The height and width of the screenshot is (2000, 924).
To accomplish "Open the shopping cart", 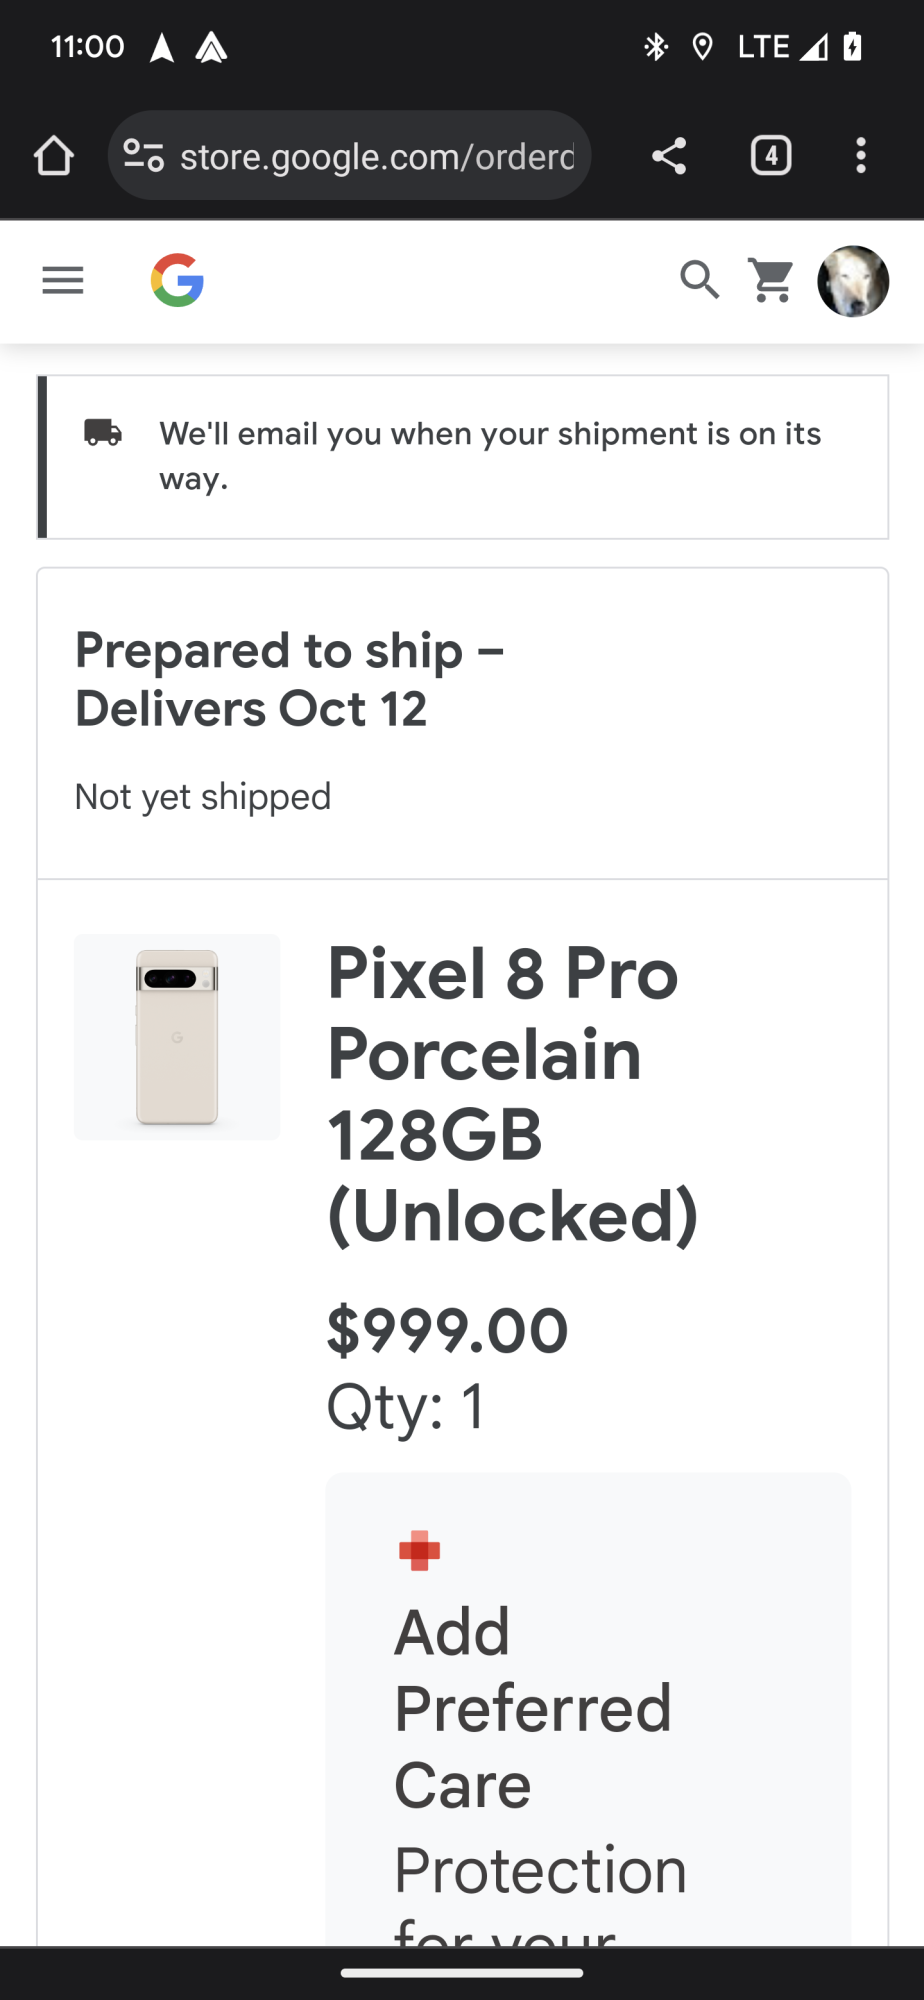I will point(771,281).
